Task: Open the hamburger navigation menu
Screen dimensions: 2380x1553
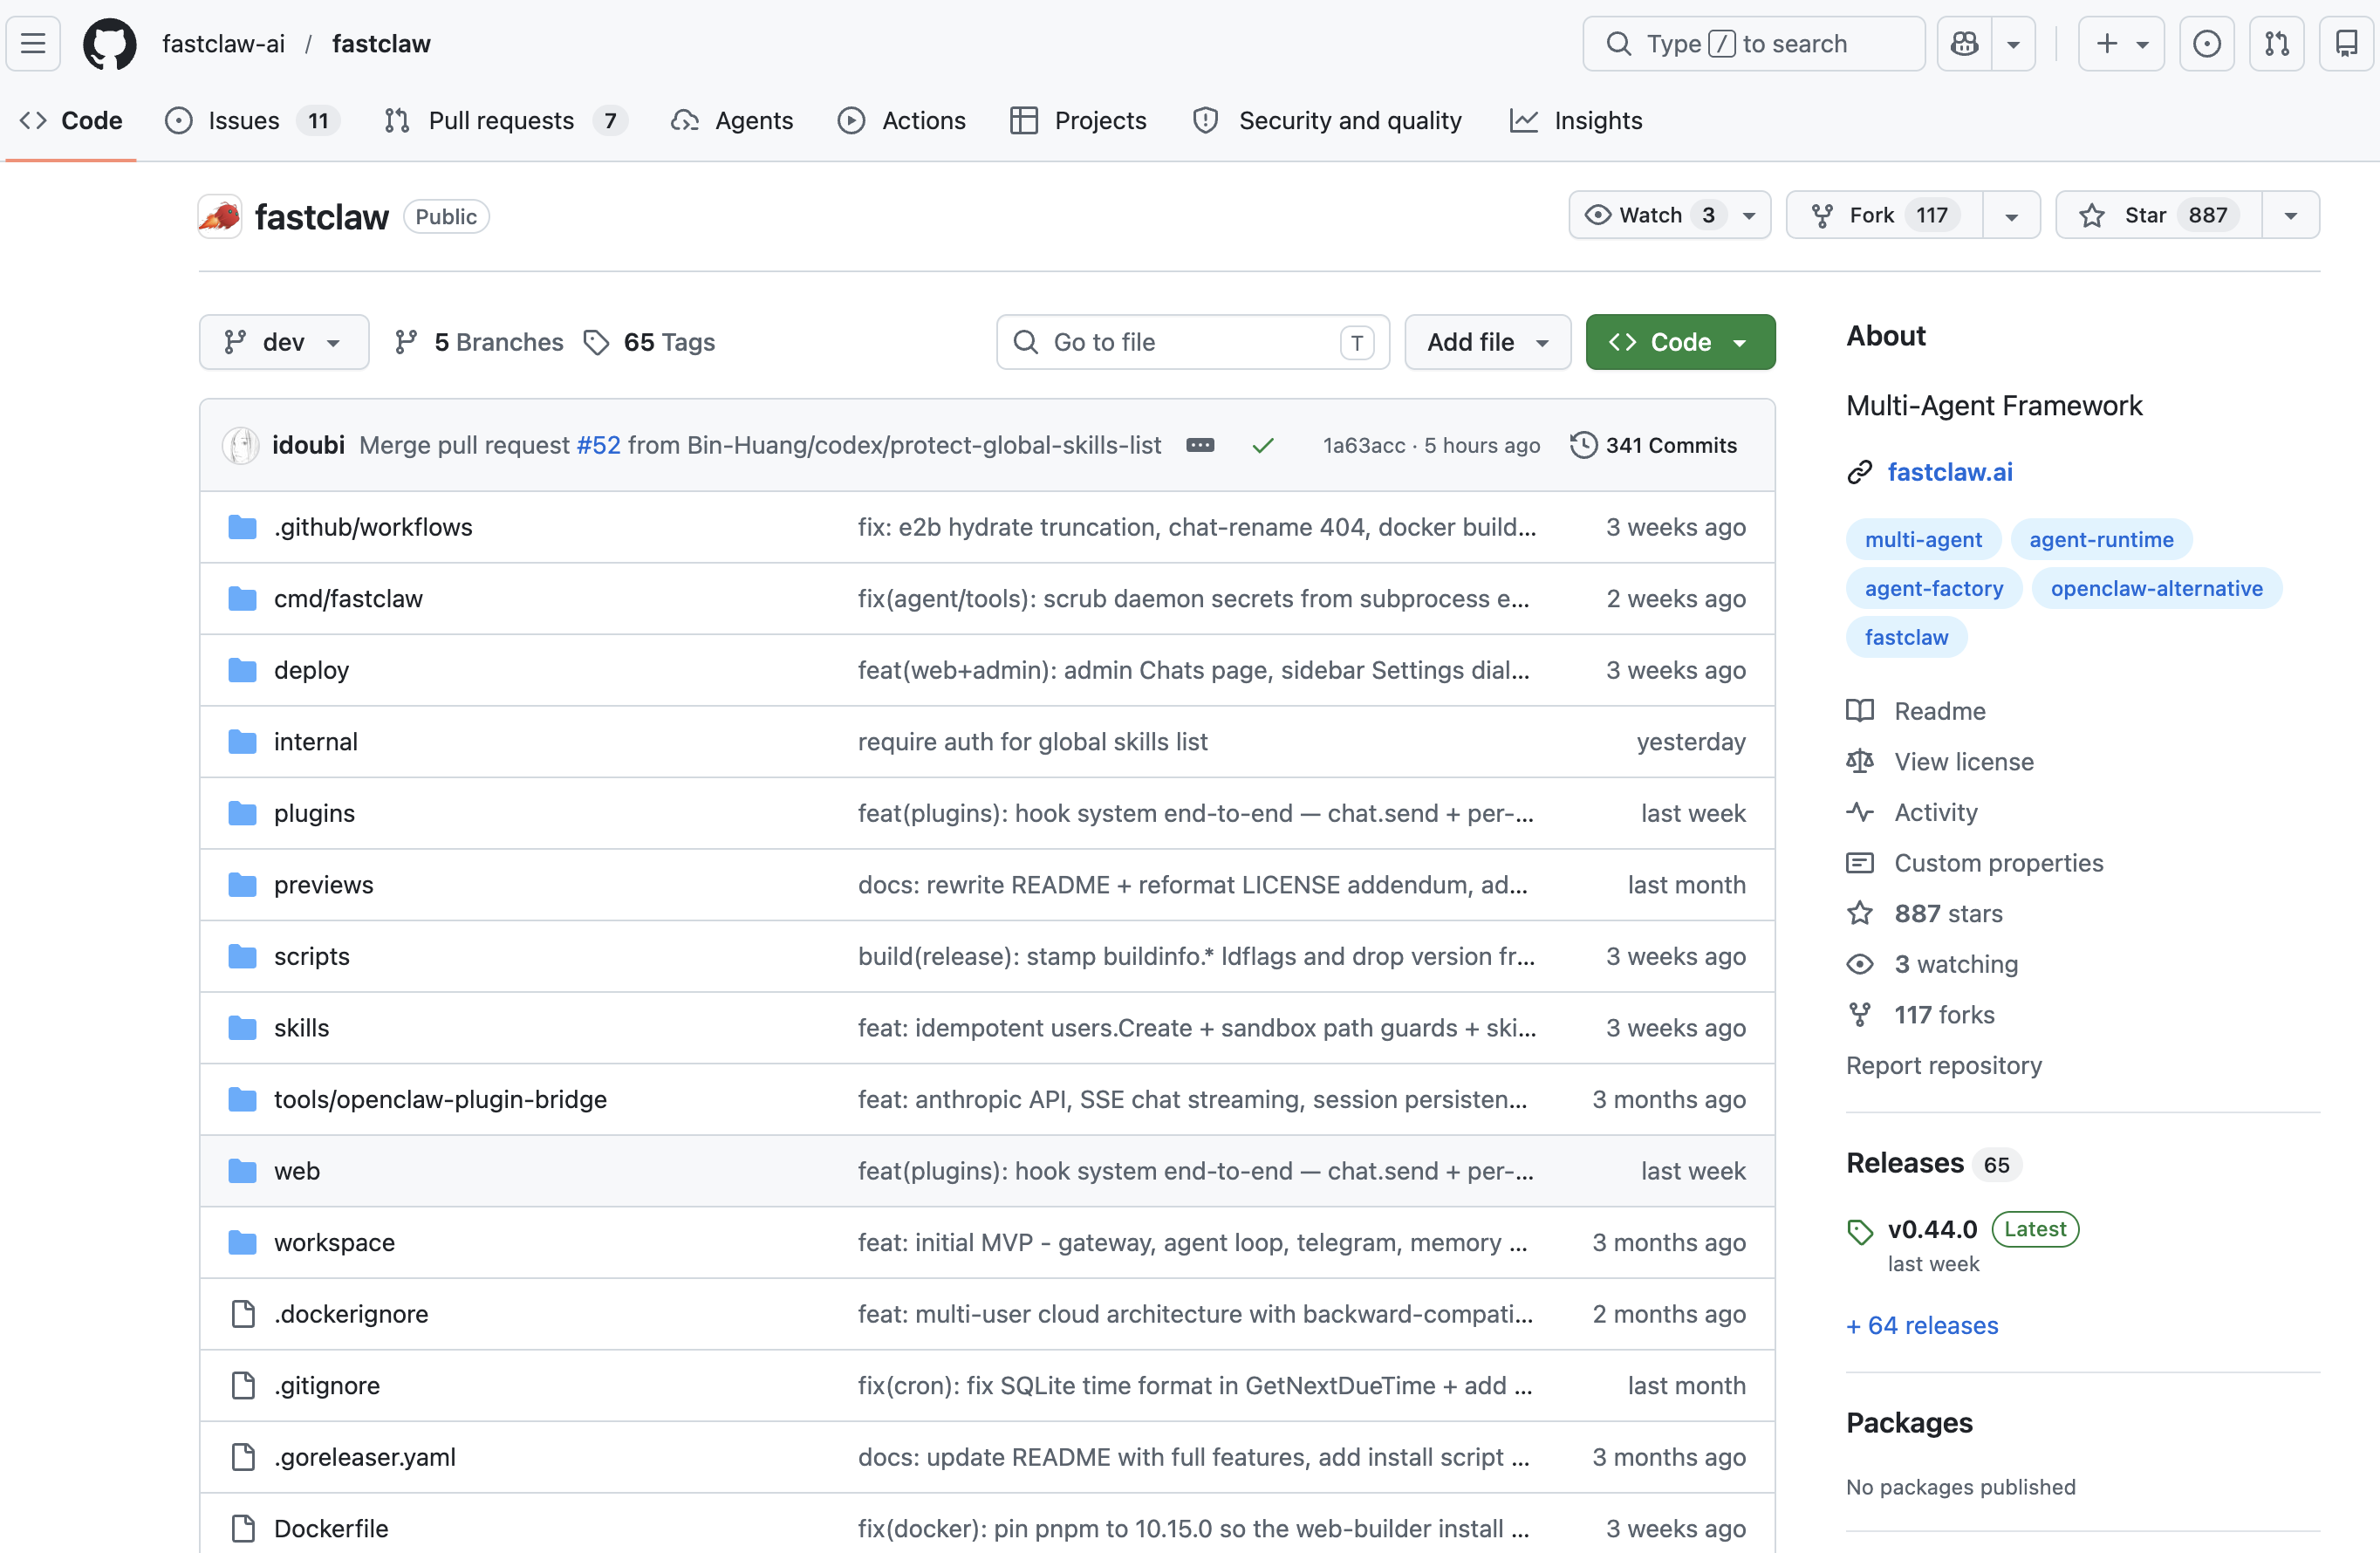Action: pyautogui.click(x=34, y=44)
